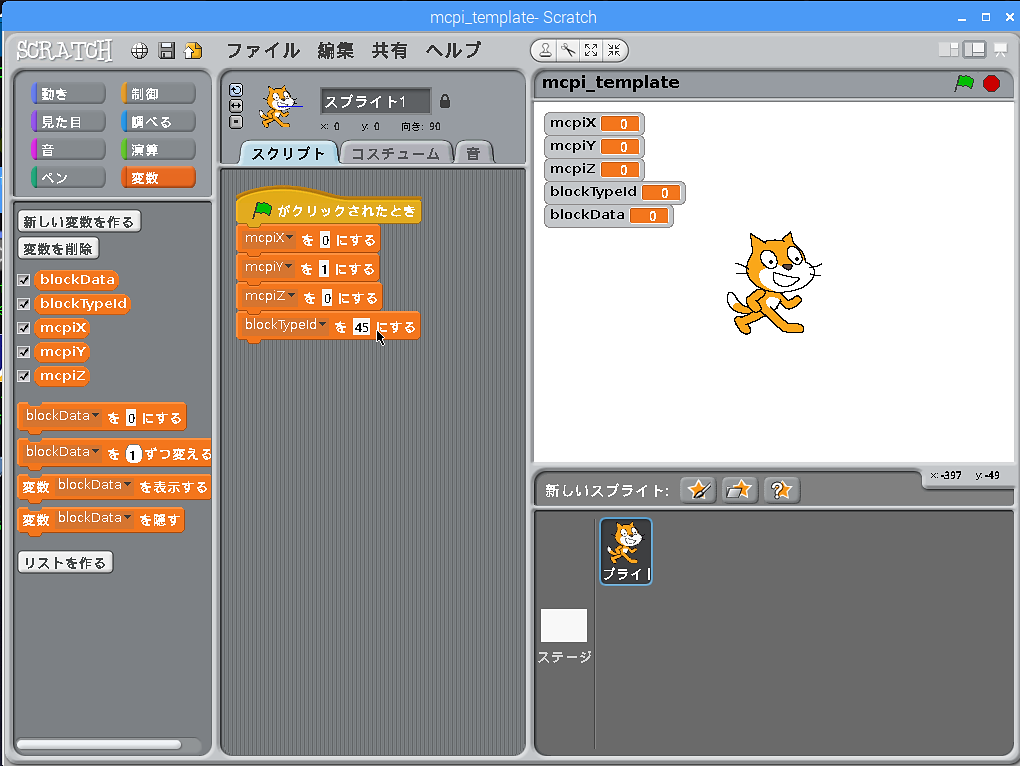
Task: Paint a new sprite
Action: pos(698,490)
